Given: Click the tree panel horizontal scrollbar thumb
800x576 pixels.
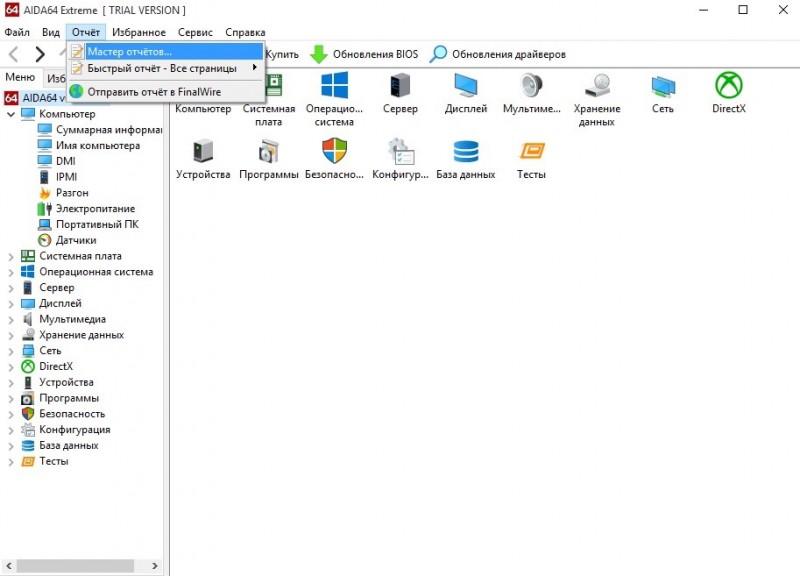Looking at the screenshot, I should click(76, 565).
